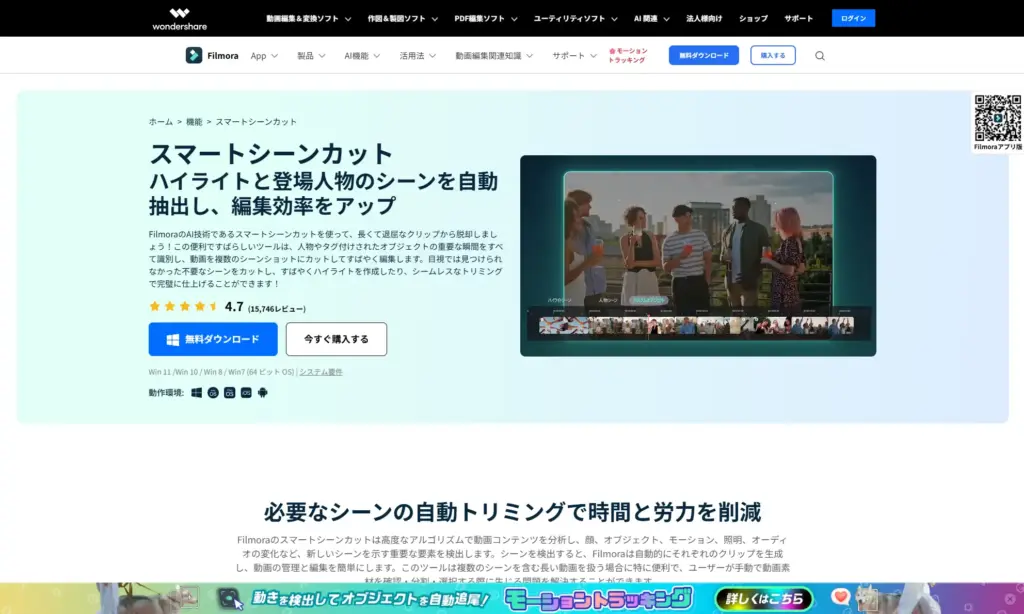Open the システム要件 link
1024x614 pixels.
(x=321, y=372)
